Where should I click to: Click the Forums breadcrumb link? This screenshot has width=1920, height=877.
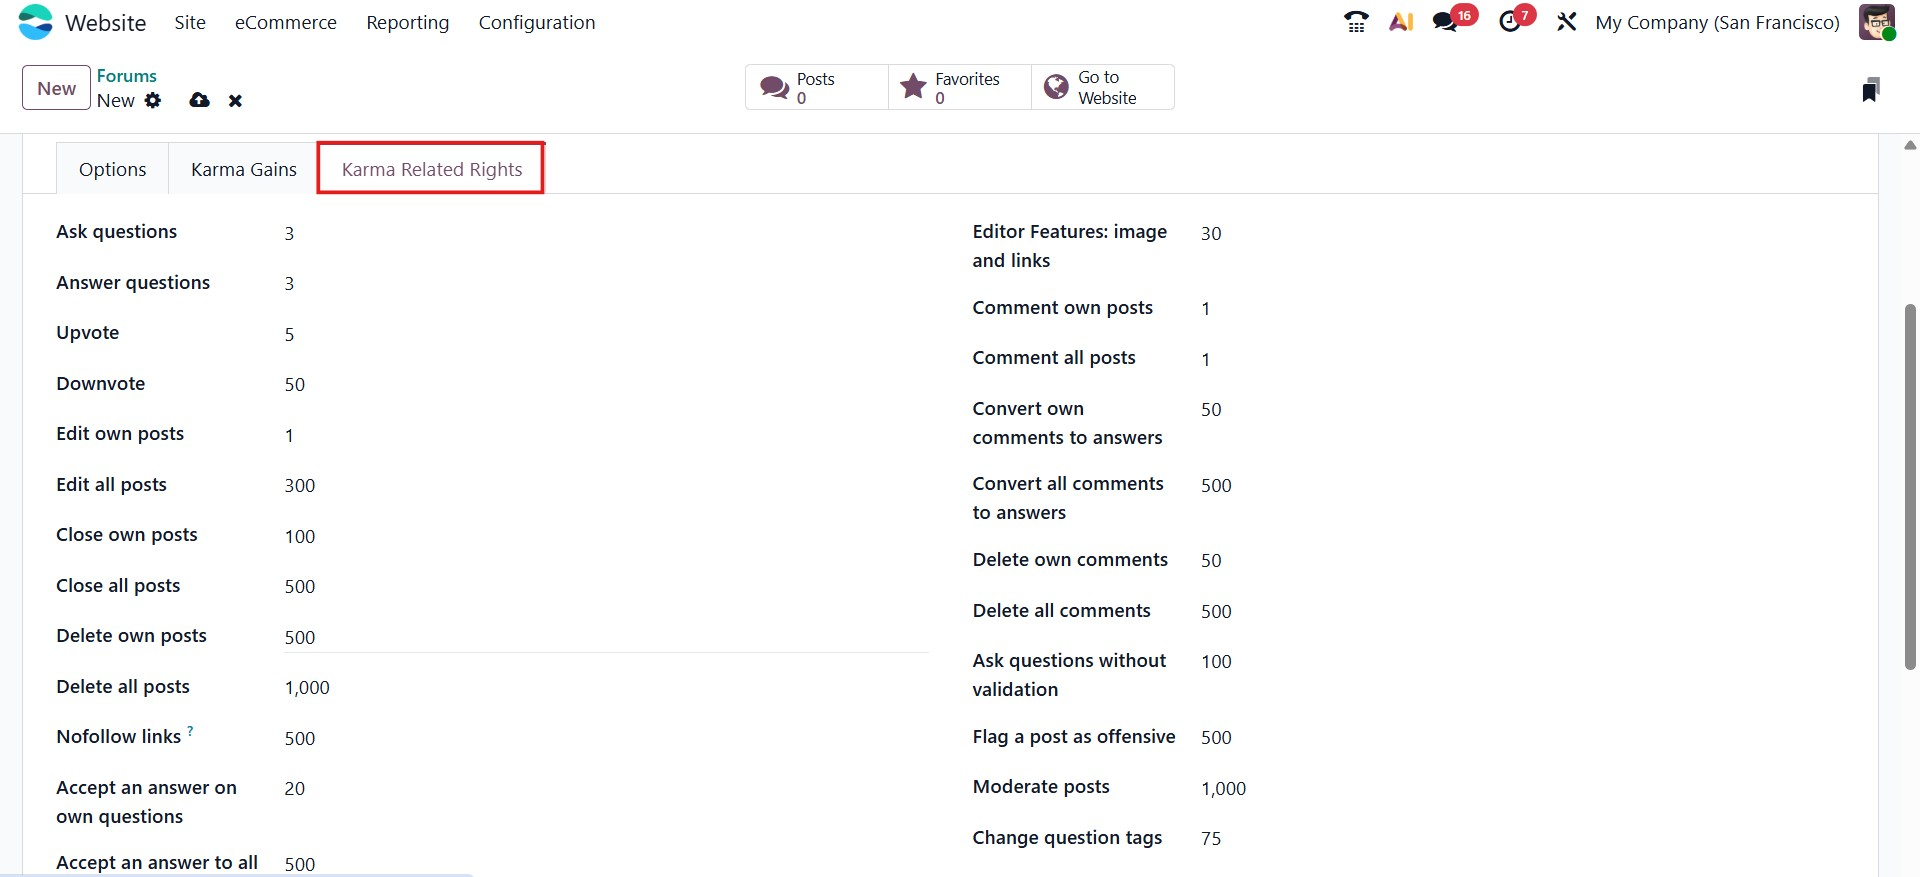127,76
